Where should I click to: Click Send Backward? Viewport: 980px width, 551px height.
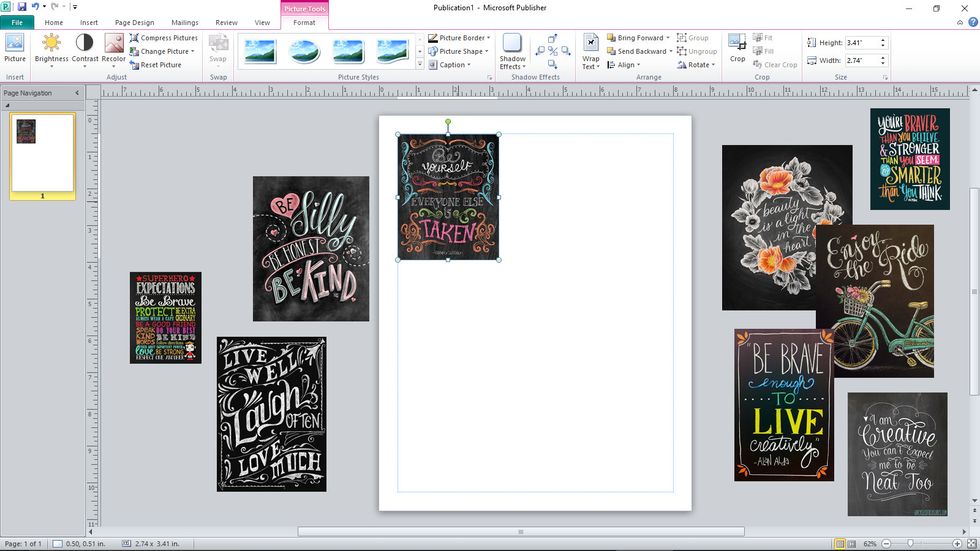coord(636,51)
